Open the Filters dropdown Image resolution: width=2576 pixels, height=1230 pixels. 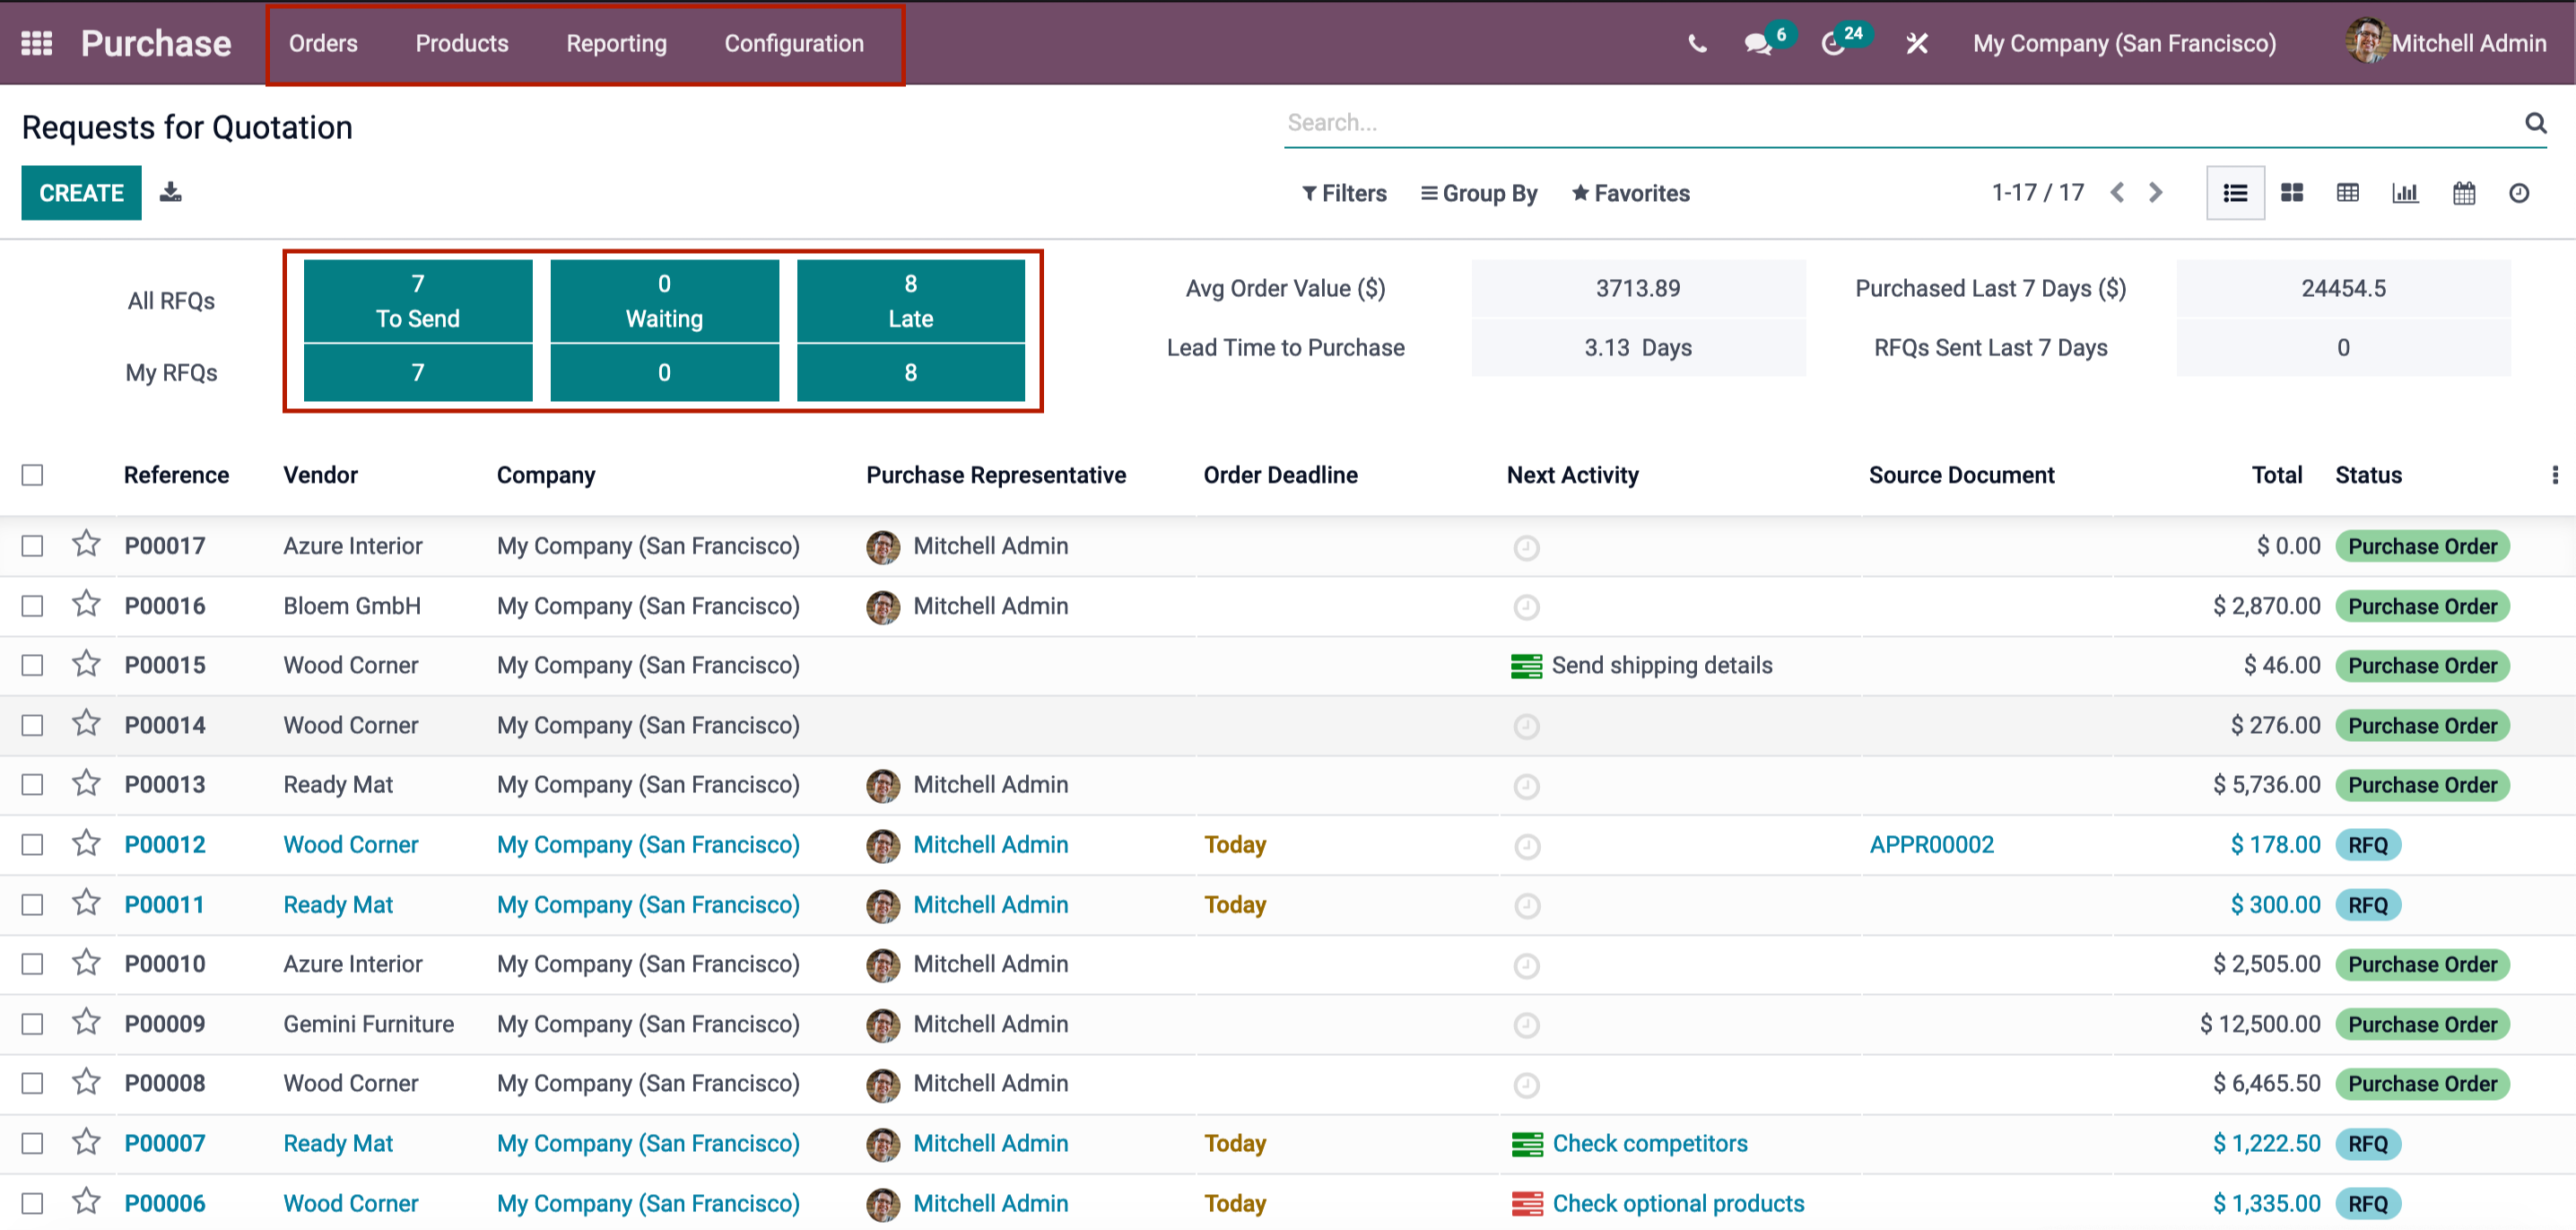[1344, 193]
